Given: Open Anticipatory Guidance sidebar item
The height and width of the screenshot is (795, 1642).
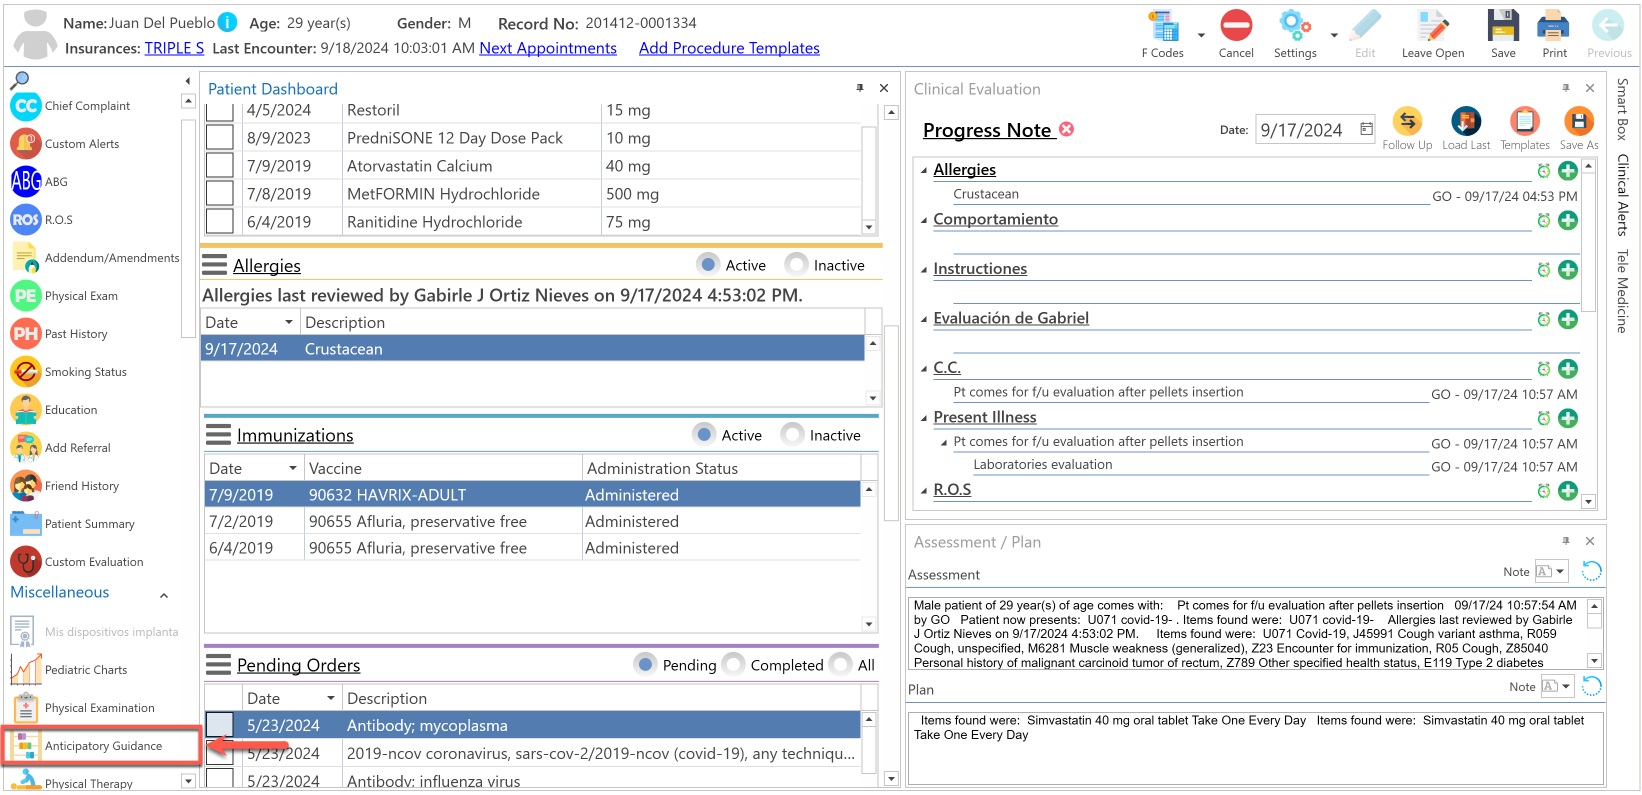Looking at the screenshot, I should (86, 746).
